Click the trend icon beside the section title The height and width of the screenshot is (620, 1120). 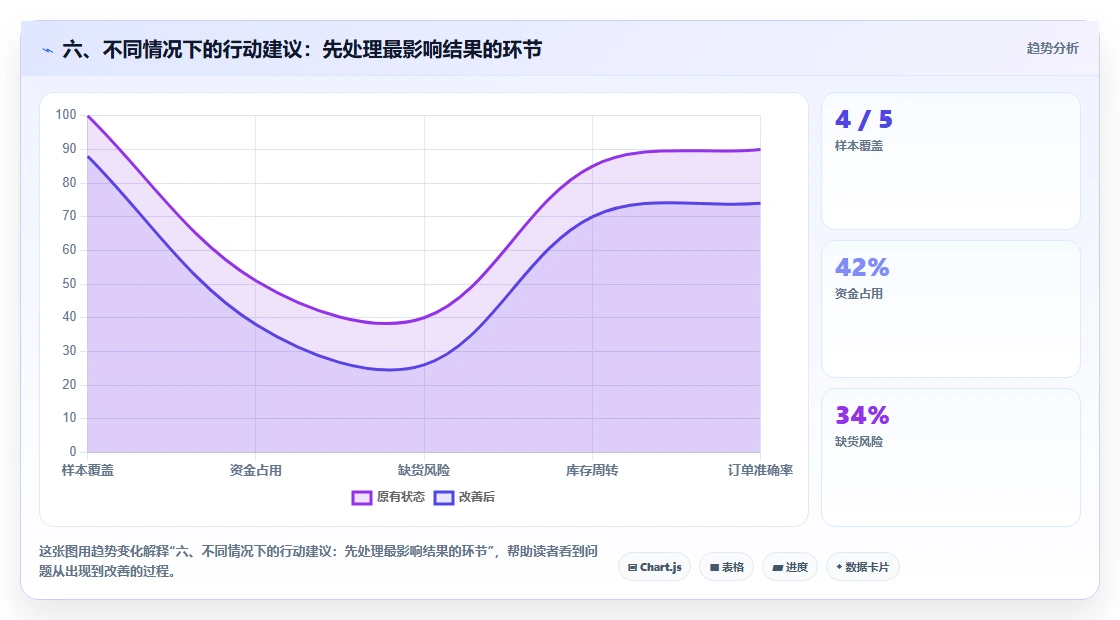coord(48,50)
